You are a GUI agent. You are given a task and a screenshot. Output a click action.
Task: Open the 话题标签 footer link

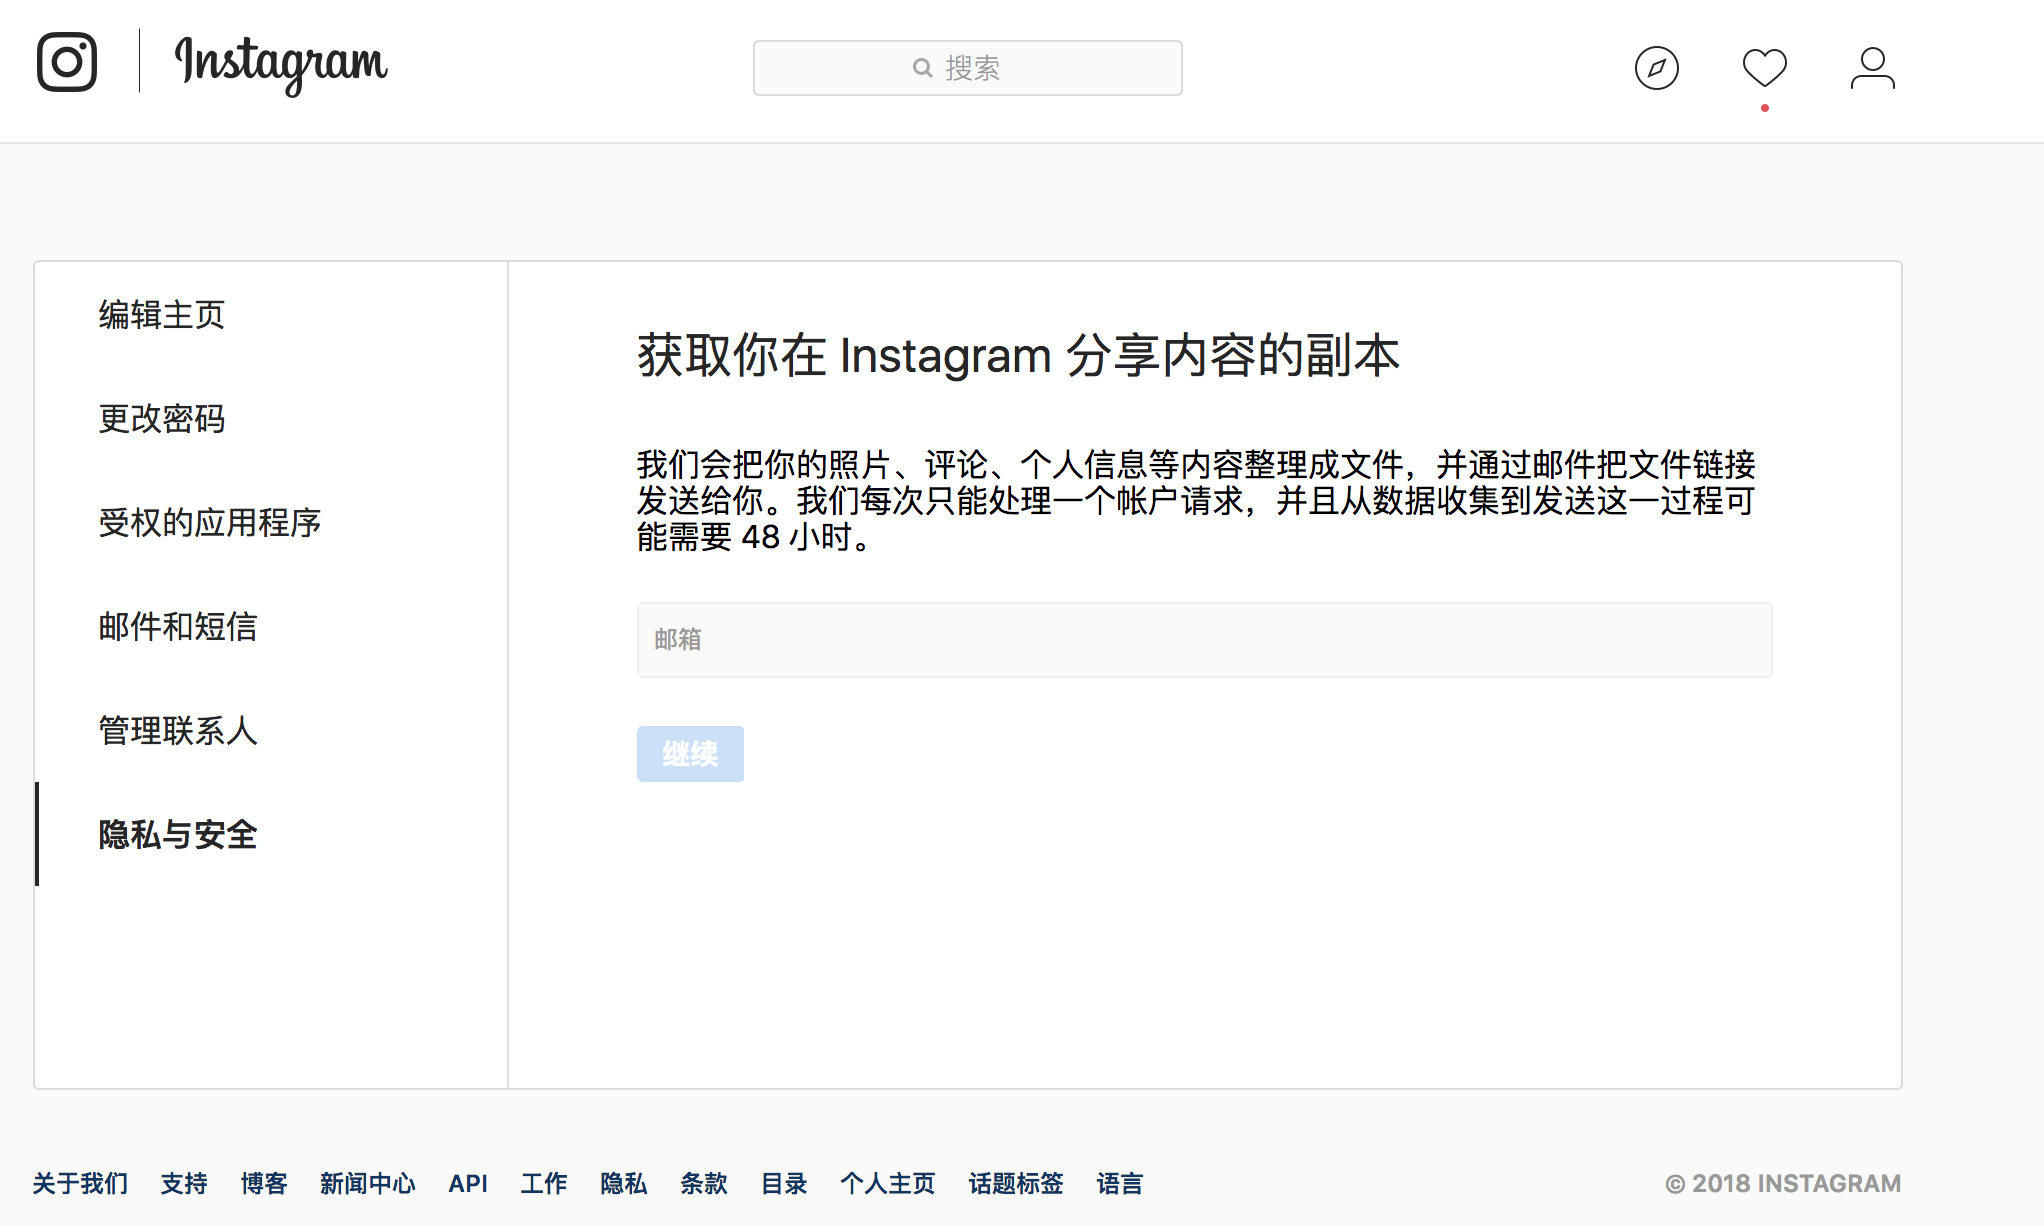click(1015, 1184)
